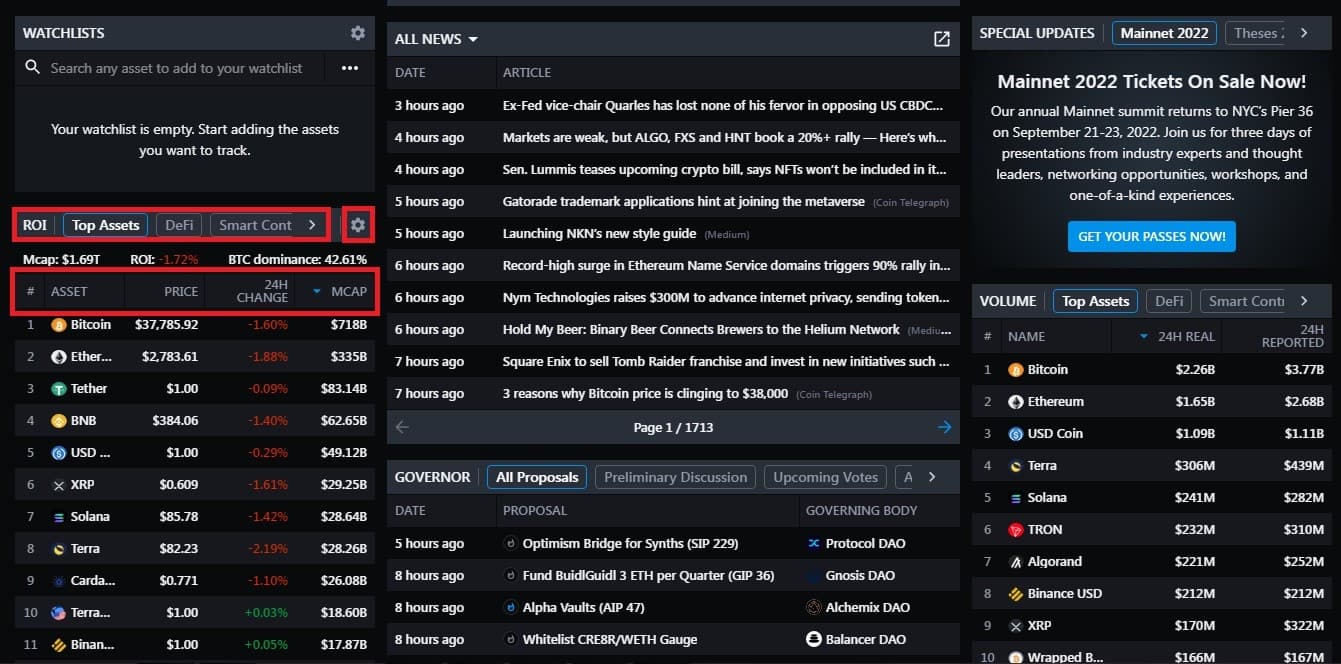
Task: Click Algorand icon in Volume panel
Action: click(1016, 562)
